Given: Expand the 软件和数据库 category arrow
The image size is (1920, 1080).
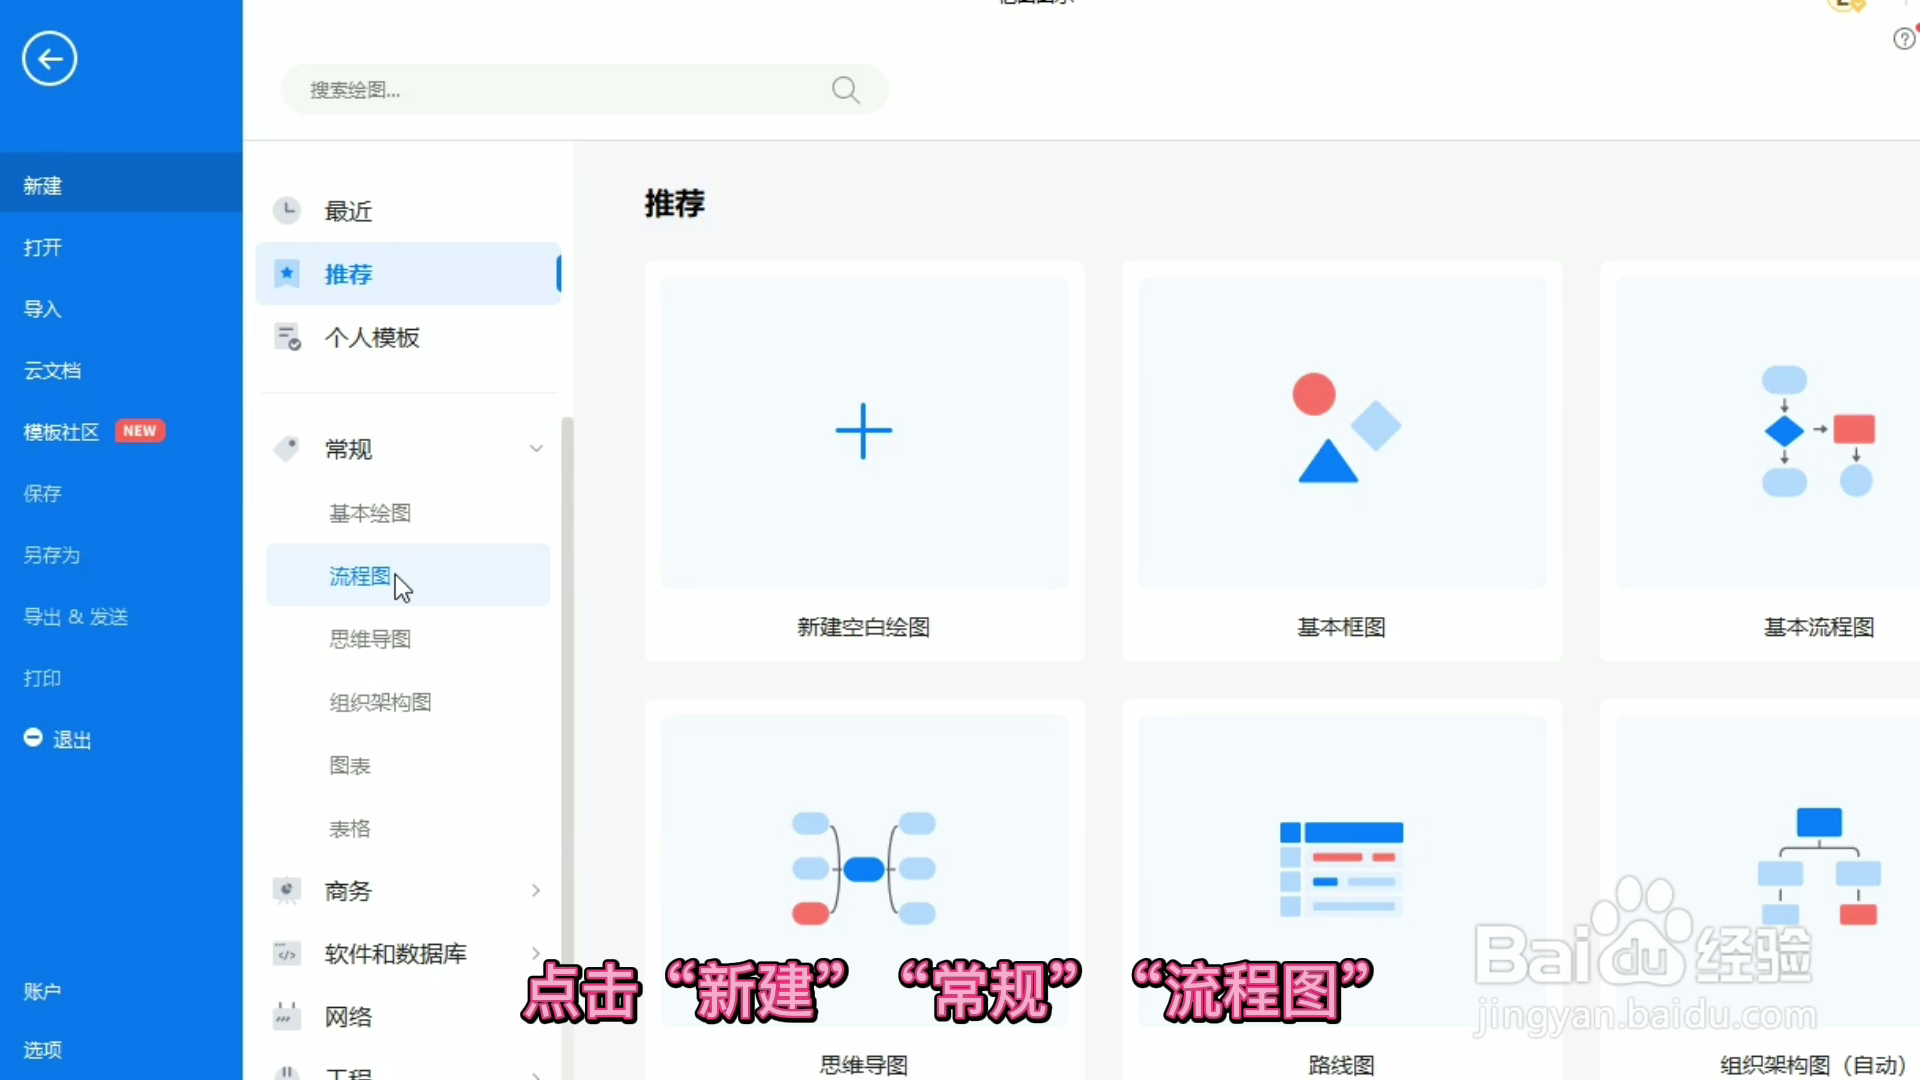Looking at the screenshot, I should click(x=536, y=953).
